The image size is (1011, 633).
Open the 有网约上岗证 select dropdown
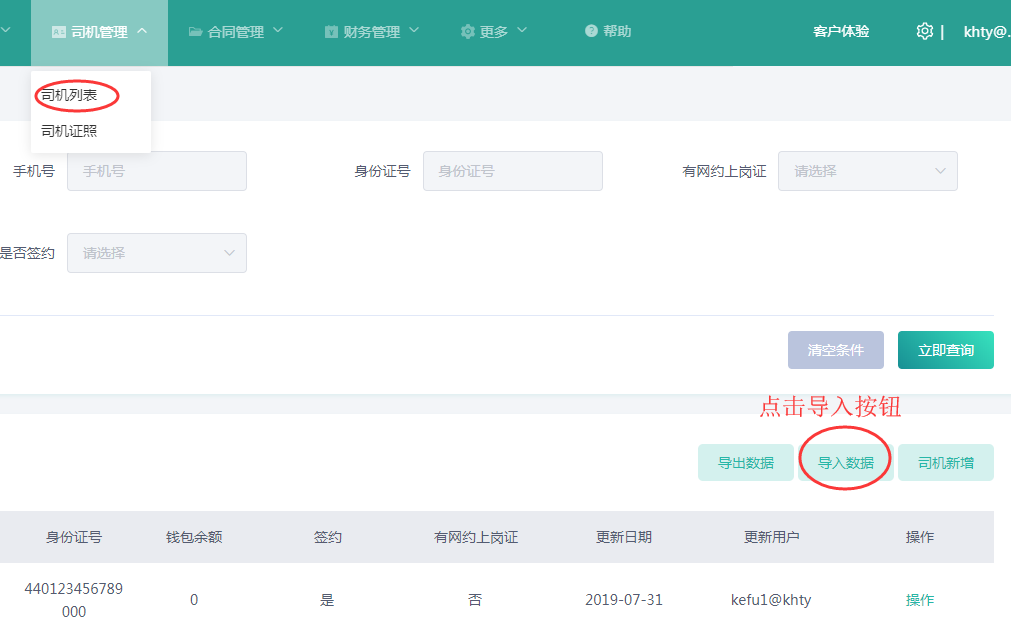pos(867,171)
